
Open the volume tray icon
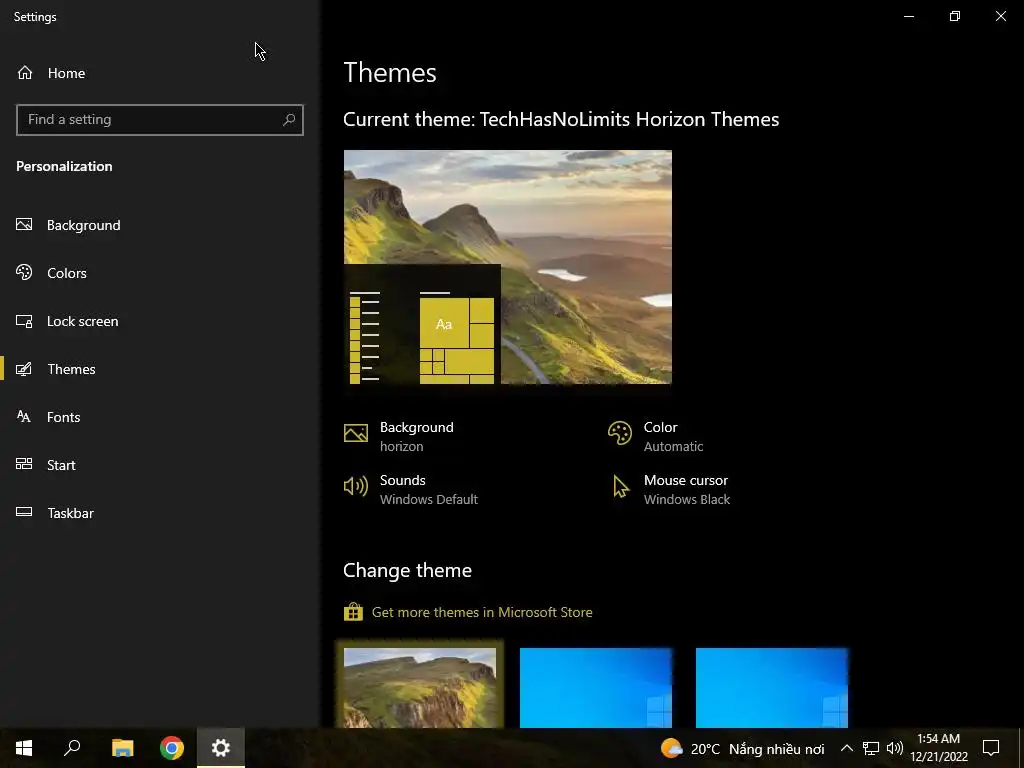point(895,748)
